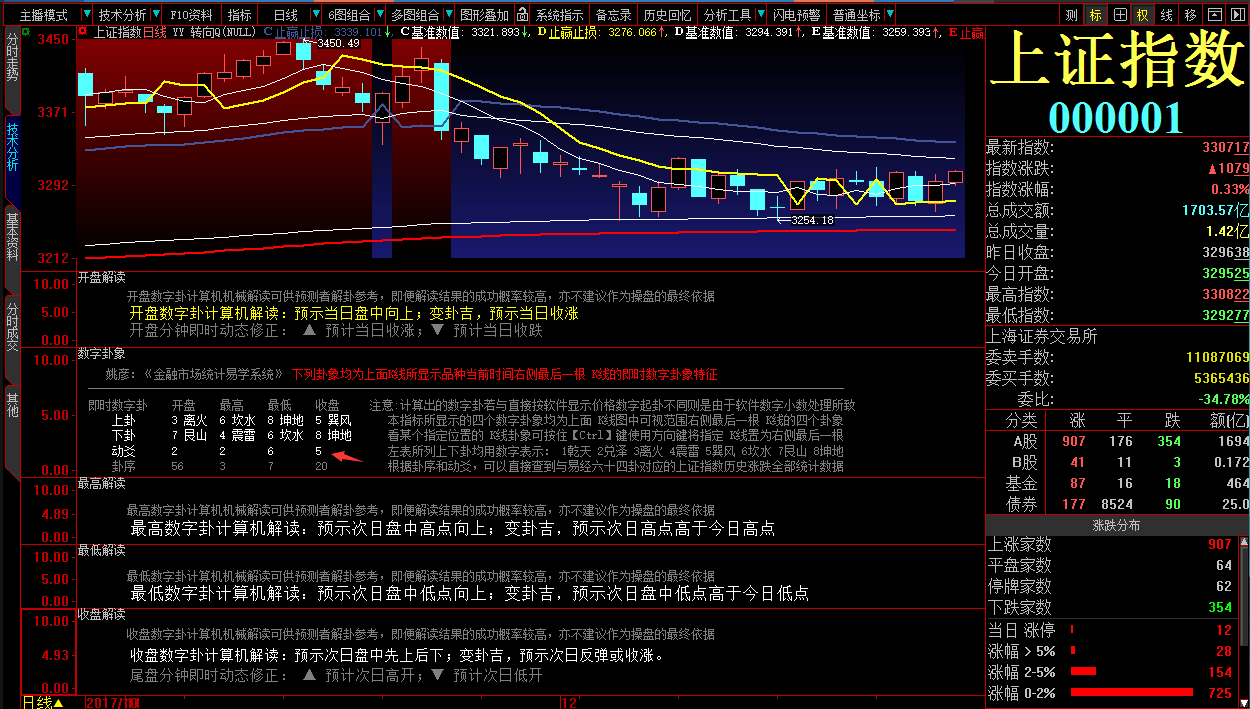Click the 技术分析 menu button
The height and width of the screenshot is (709, 1250).
[122, 15]
